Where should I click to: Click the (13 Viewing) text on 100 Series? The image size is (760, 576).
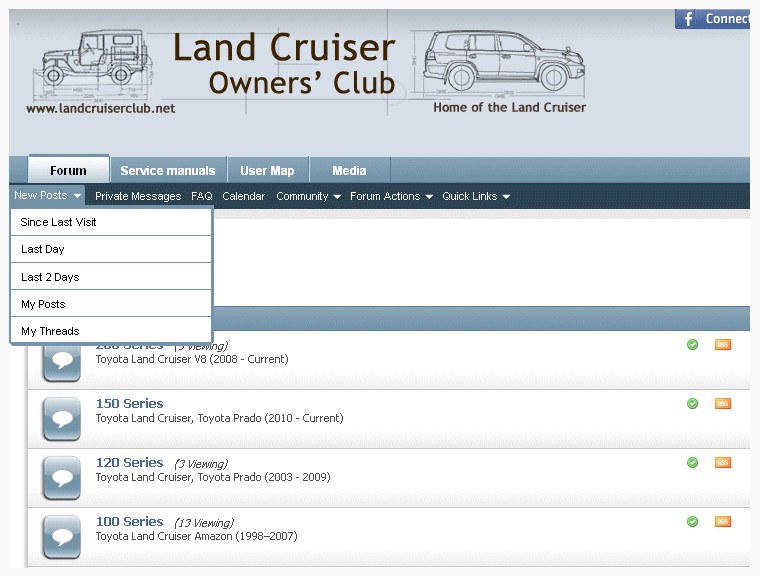tap(204, 523)
